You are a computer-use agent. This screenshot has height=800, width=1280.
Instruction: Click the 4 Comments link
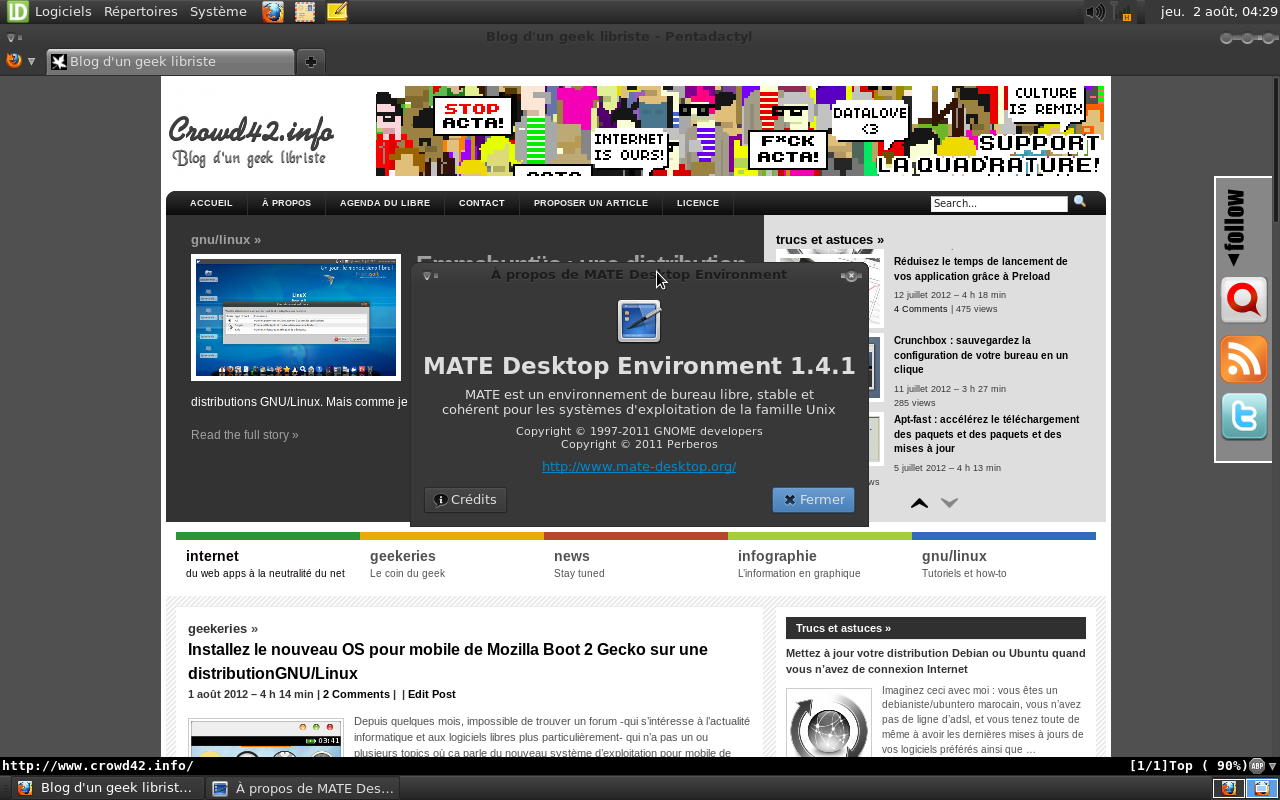tap(920, 309)
